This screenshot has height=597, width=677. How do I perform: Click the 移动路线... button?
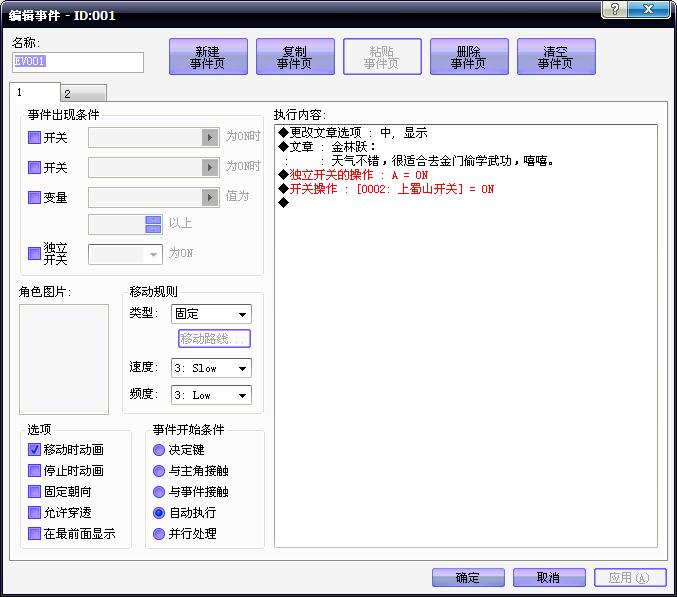pos(214,338)
